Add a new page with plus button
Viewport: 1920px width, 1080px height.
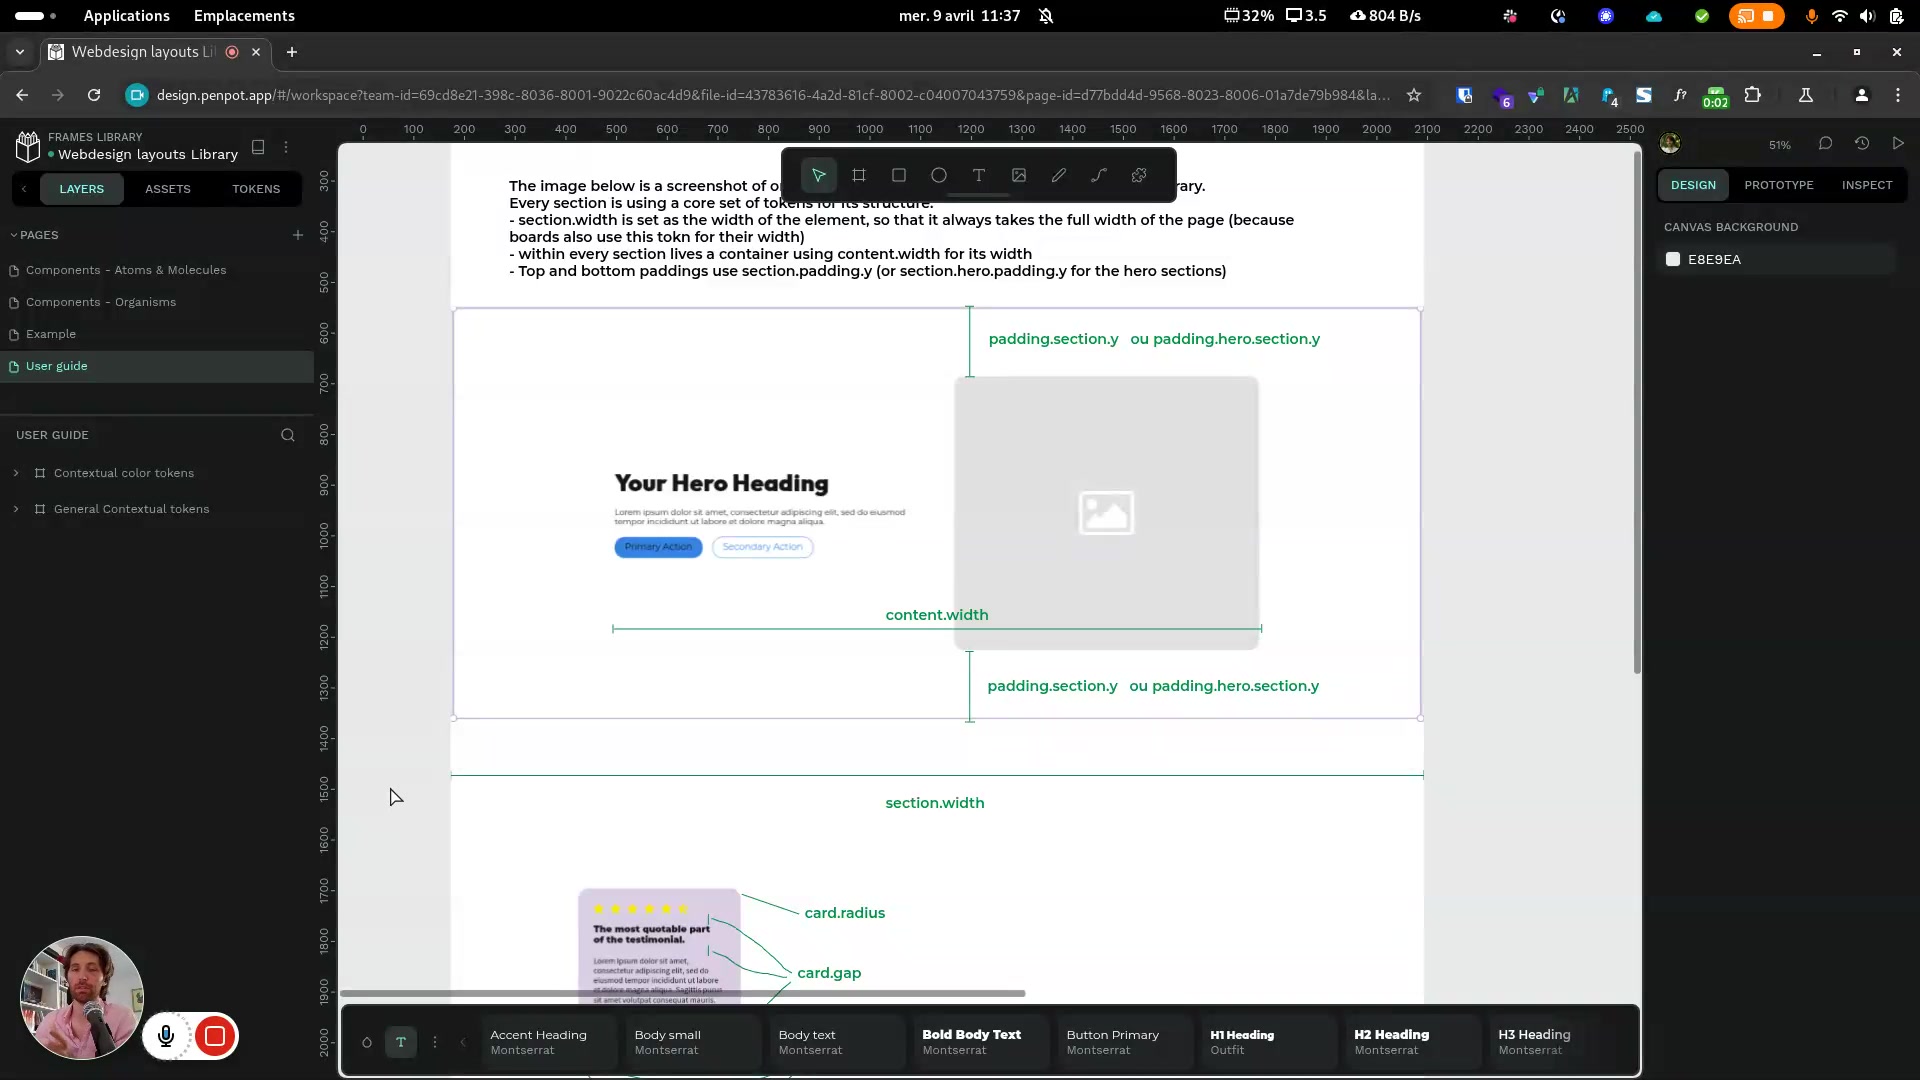pos(297,235)
